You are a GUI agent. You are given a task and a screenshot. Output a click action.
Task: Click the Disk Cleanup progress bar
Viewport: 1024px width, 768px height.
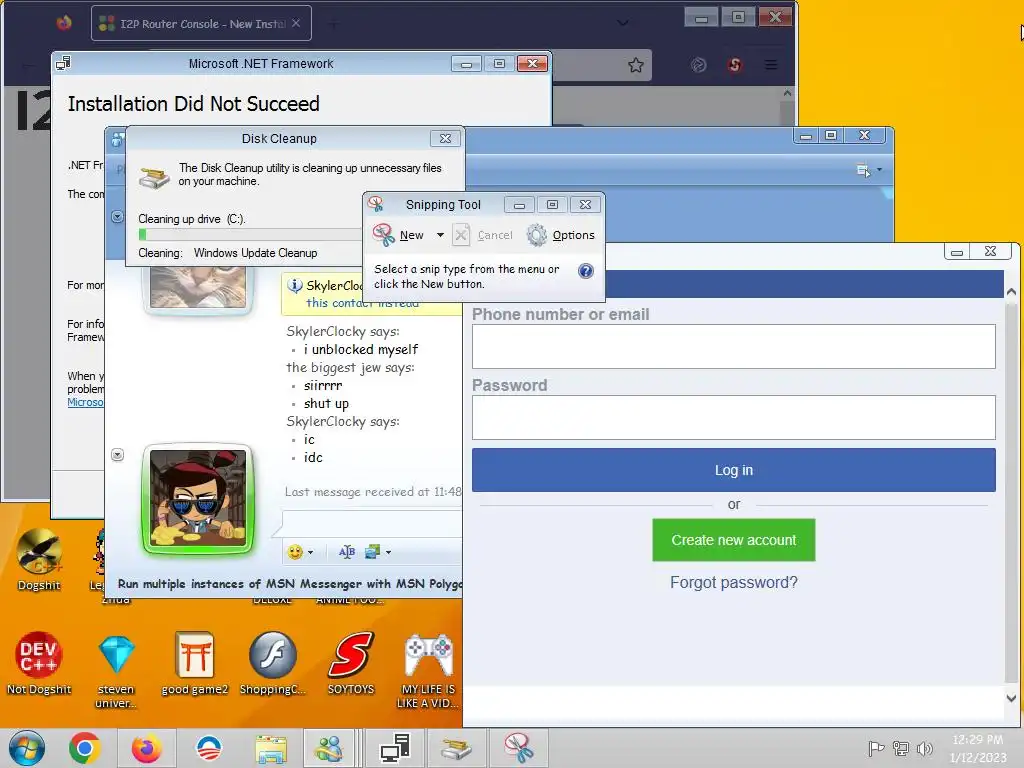[x=249, y=235]
